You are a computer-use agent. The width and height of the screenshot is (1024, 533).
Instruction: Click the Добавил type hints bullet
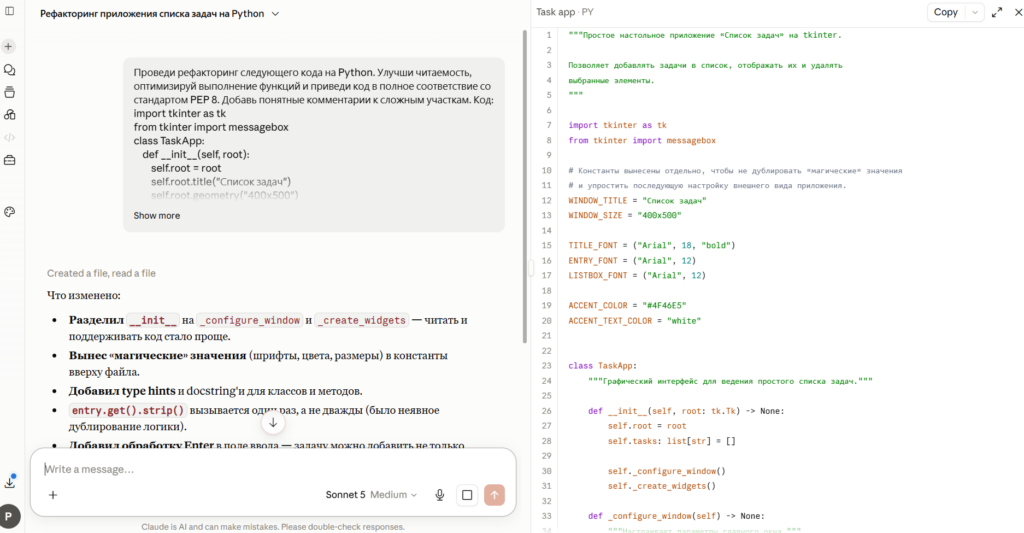tap(216, 391)
